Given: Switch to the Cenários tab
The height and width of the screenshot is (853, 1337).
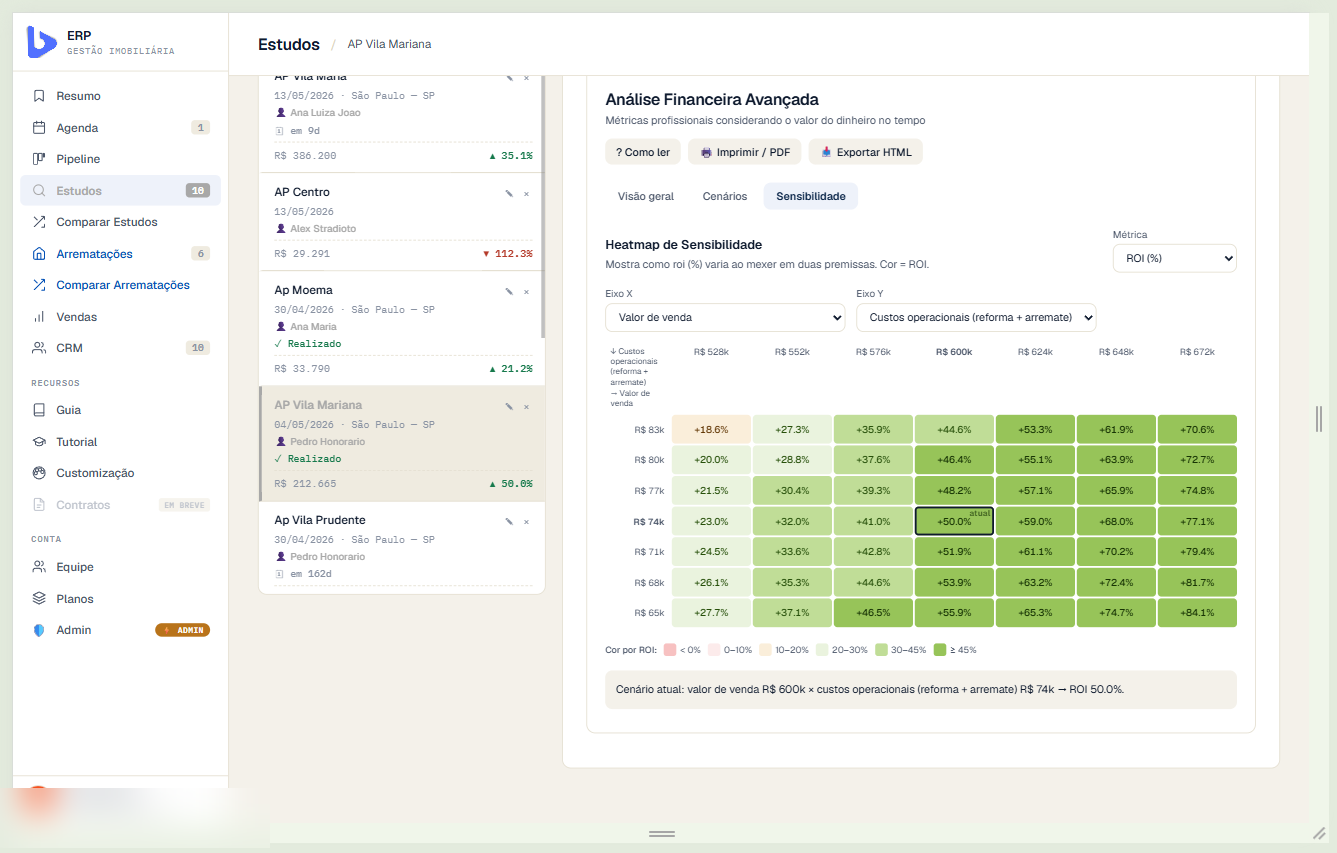Looking at the screenshot, I should (725, 196).
